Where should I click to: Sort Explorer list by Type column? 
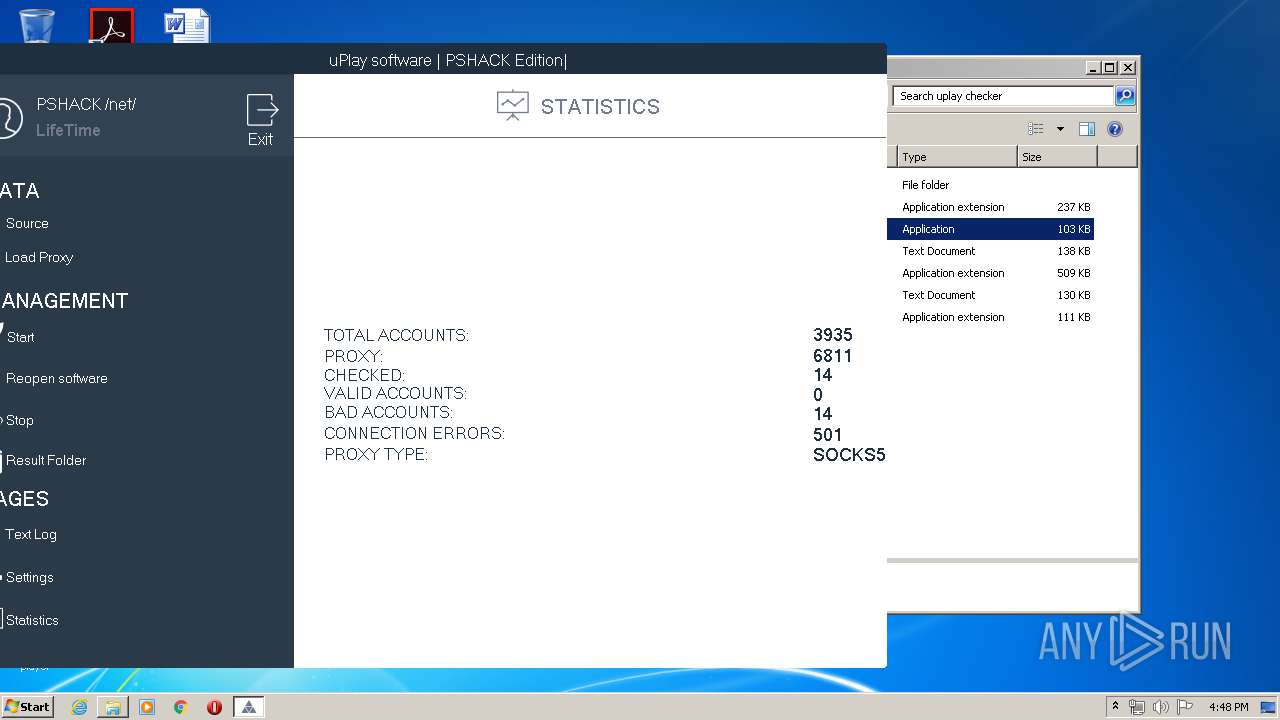957,157
